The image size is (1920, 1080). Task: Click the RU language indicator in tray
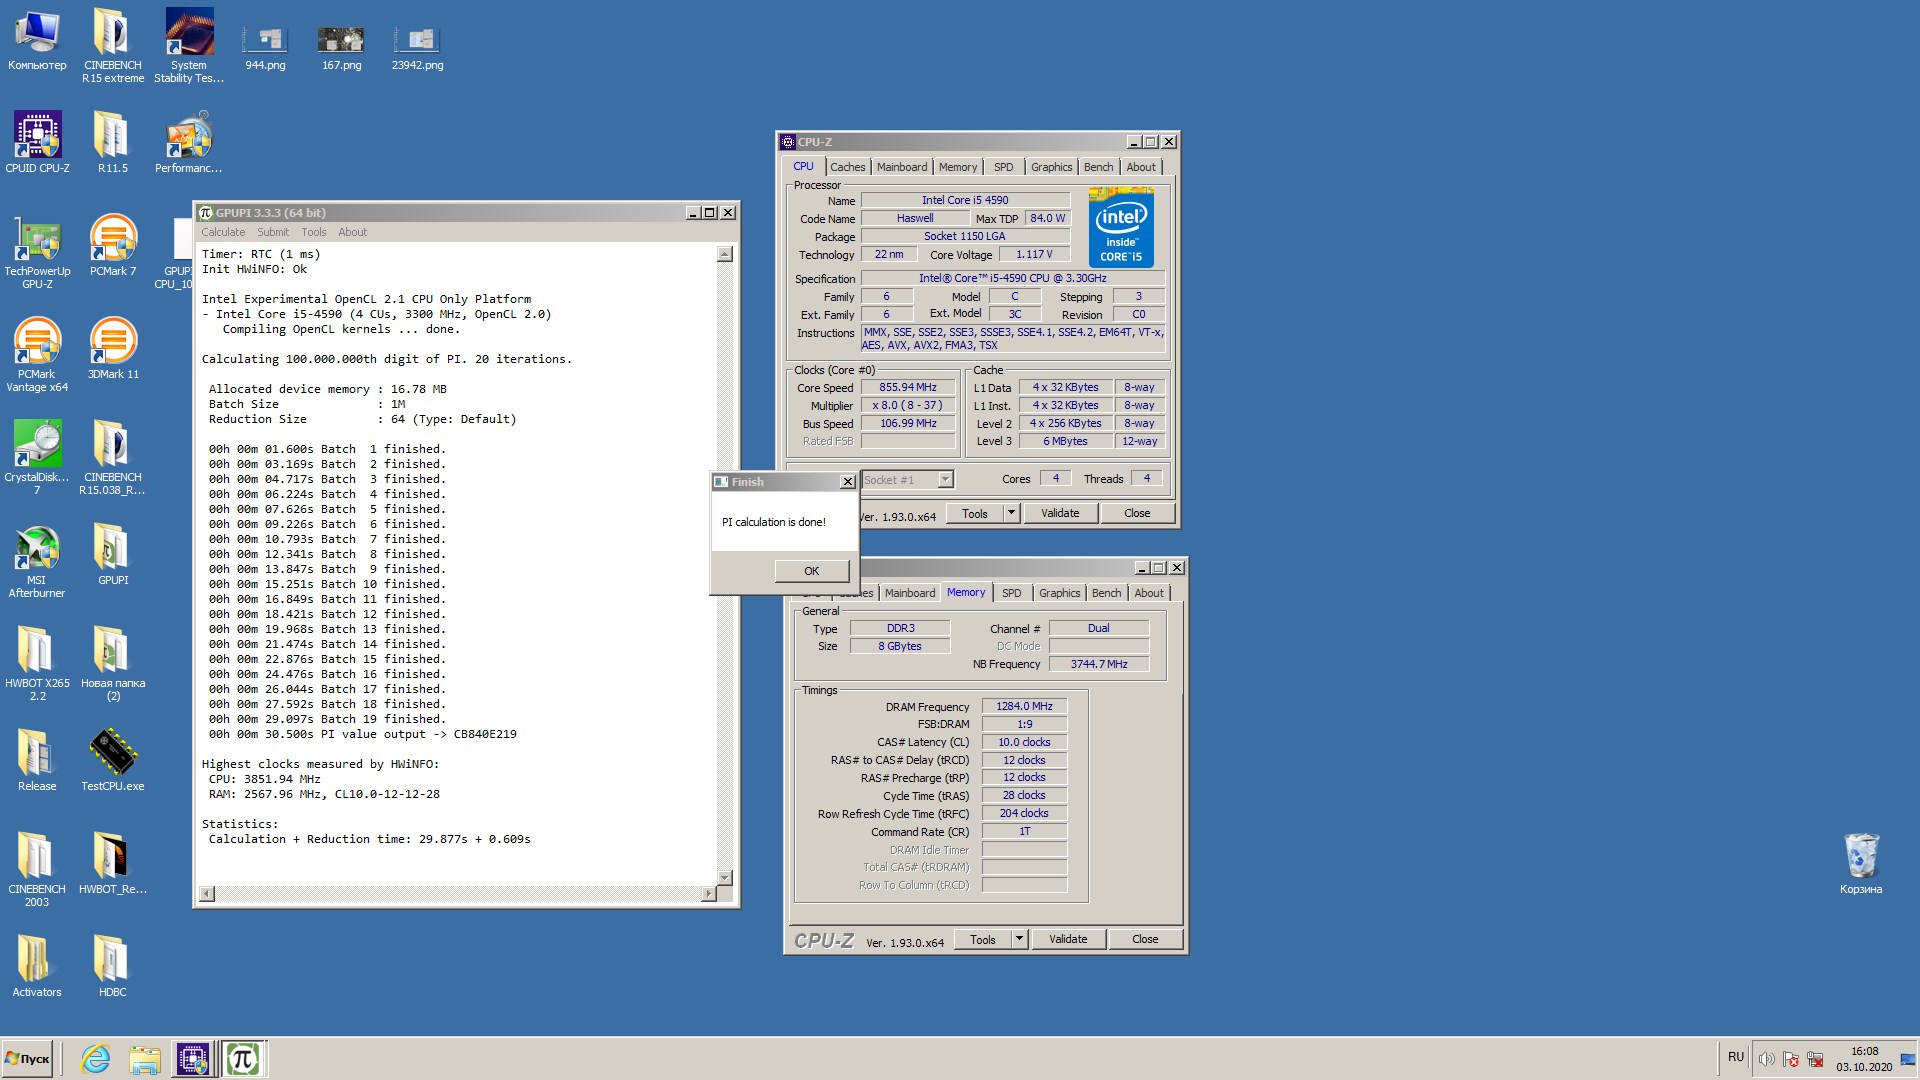(x=1736, y=1057)
